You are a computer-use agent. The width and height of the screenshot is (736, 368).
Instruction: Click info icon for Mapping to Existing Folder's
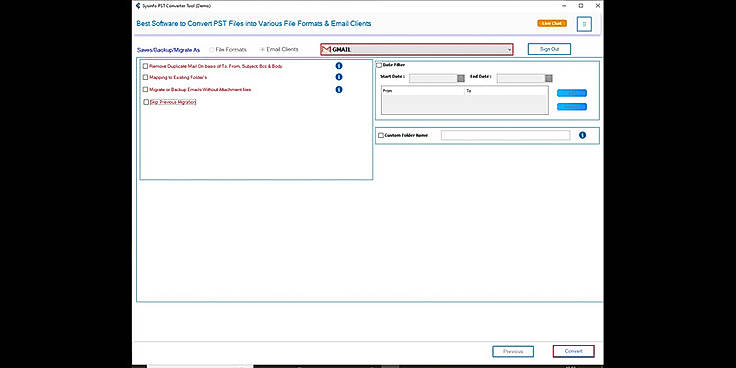coord(339,77)
